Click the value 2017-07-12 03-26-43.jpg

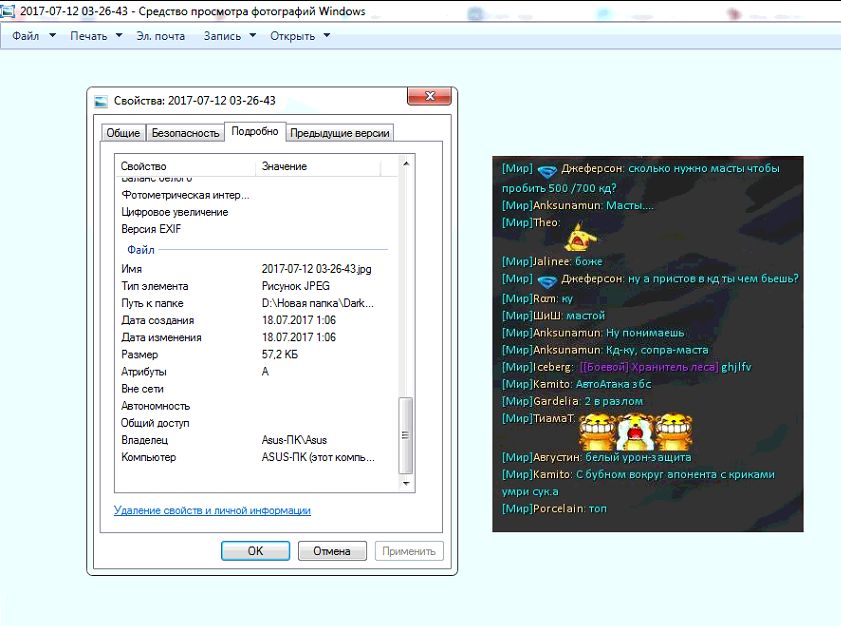coord(316,269)
